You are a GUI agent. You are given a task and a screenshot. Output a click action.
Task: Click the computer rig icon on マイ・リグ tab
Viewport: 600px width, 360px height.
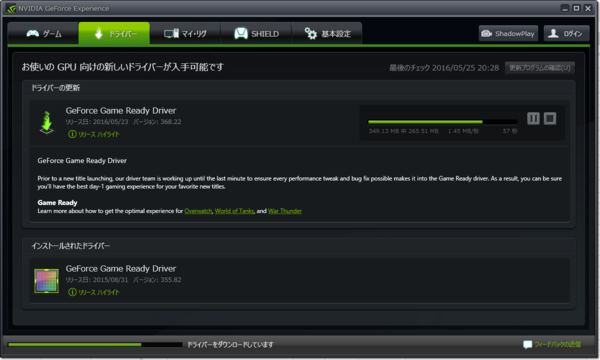pyautogui.click(x=171, y=34)
